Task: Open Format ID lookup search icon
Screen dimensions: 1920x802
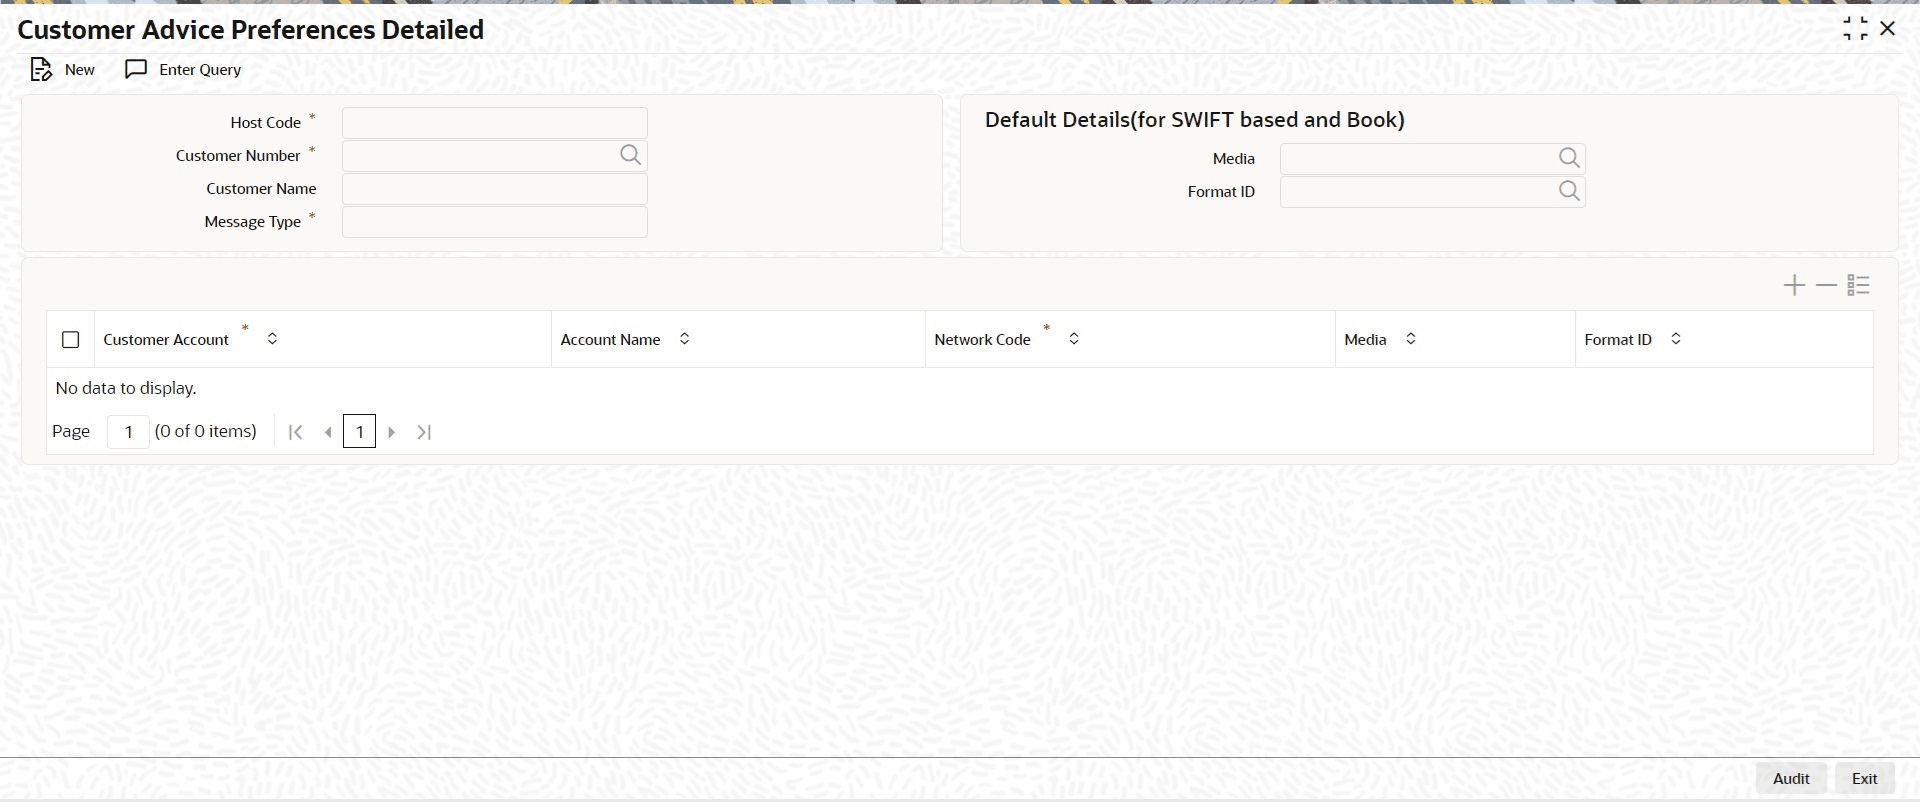Action: click(1569, 191)
